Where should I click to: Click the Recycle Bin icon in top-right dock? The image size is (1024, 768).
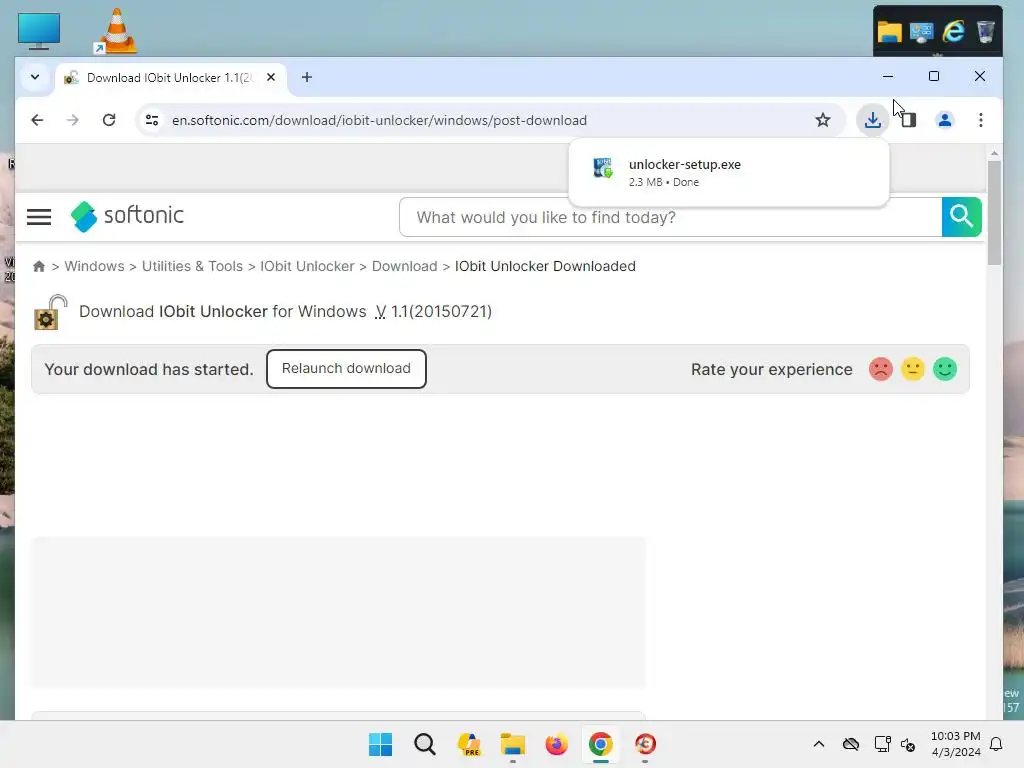(985, 31)
